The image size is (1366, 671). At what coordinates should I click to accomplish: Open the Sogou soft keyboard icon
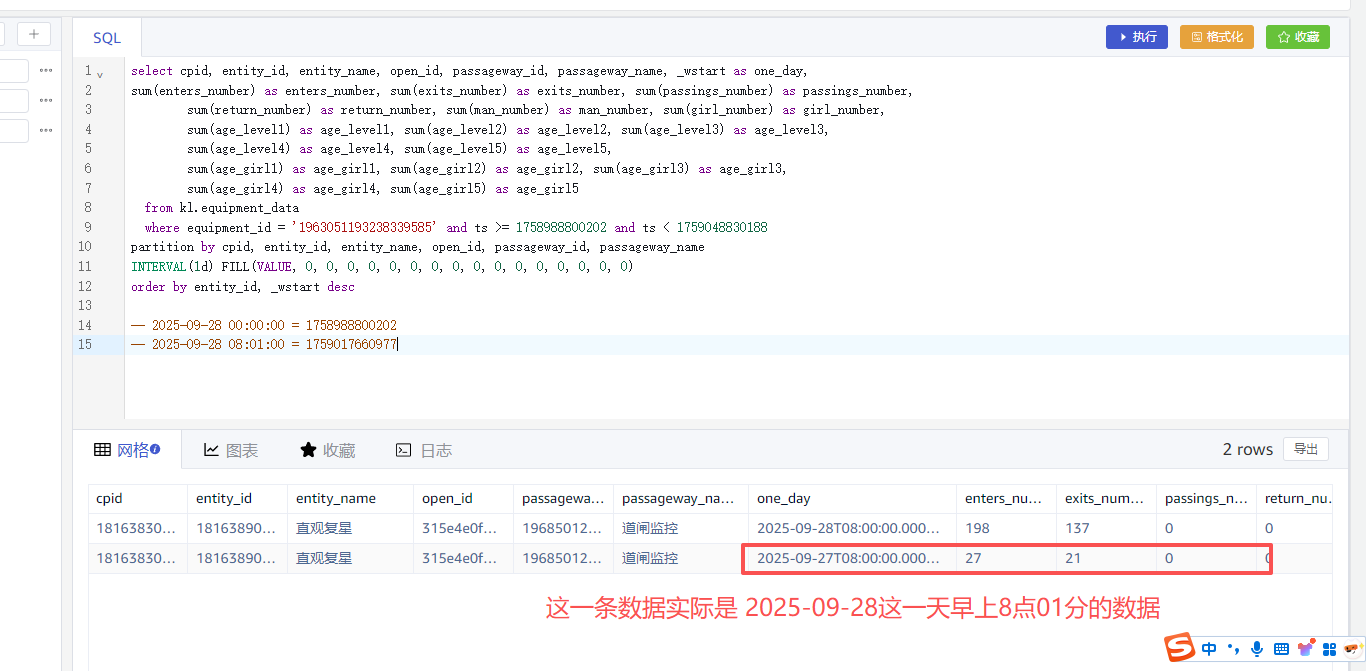tap(1281, 649)
